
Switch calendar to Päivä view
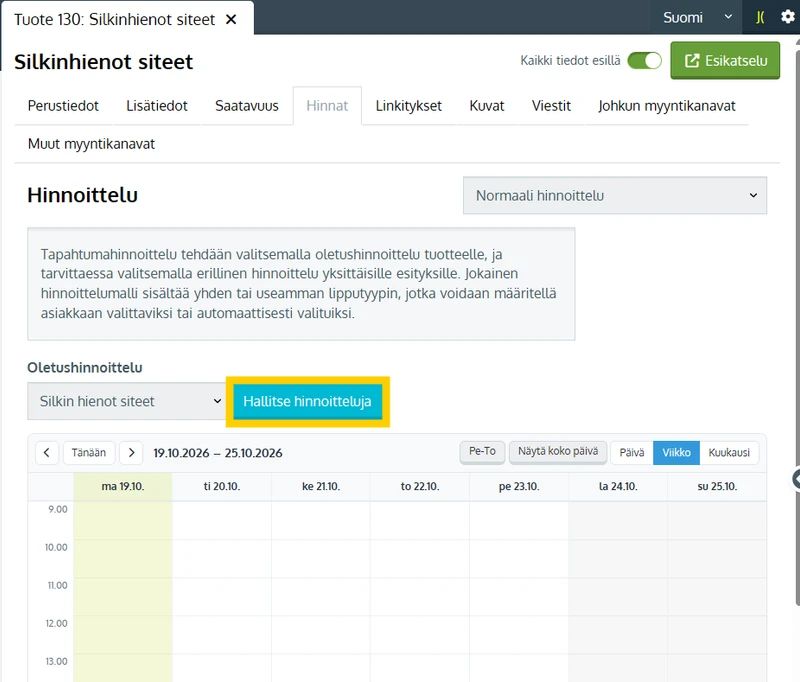[x=632, y=452]
